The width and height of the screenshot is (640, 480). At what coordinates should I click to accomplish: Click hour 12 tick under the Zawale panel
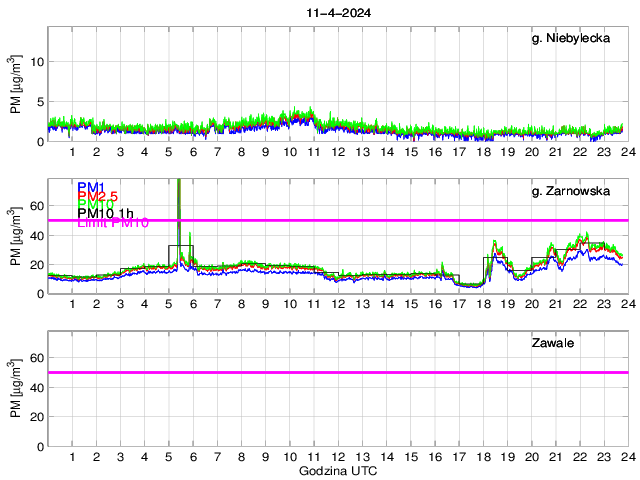click(x=338, y=456)
